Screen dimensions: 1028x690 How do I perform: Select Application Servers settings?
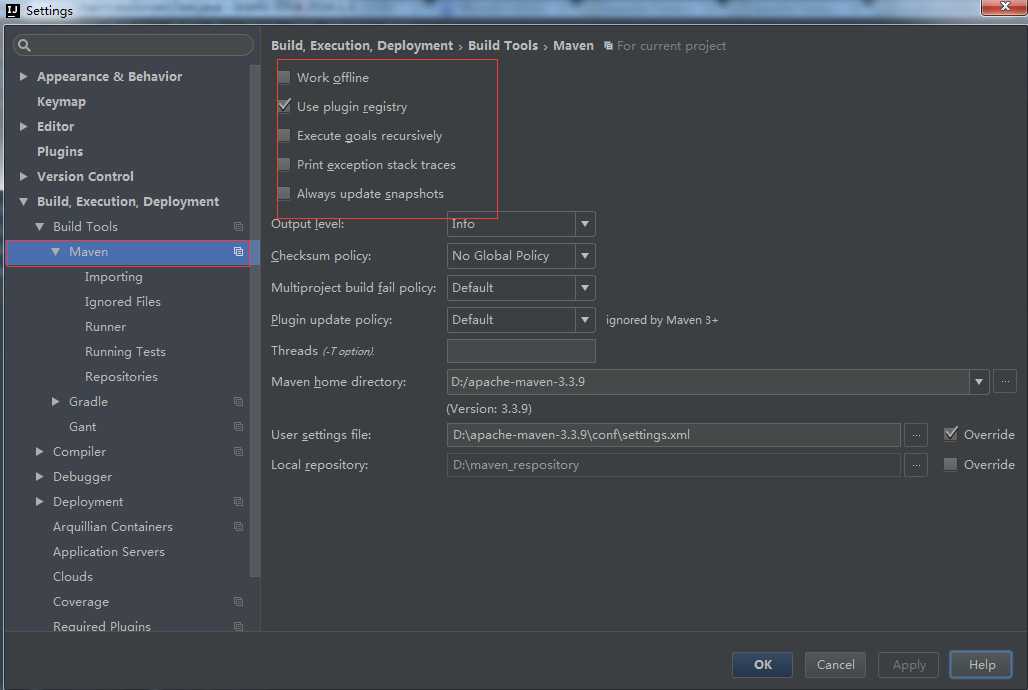point(109,552)
